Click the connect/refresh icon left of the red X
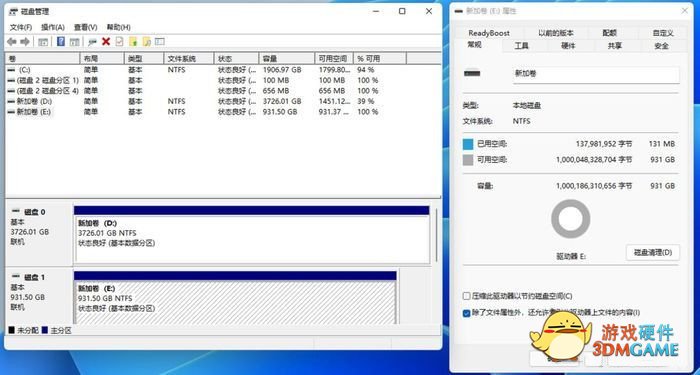This screenshot has height=375, width=700. [x=92, y=42]
